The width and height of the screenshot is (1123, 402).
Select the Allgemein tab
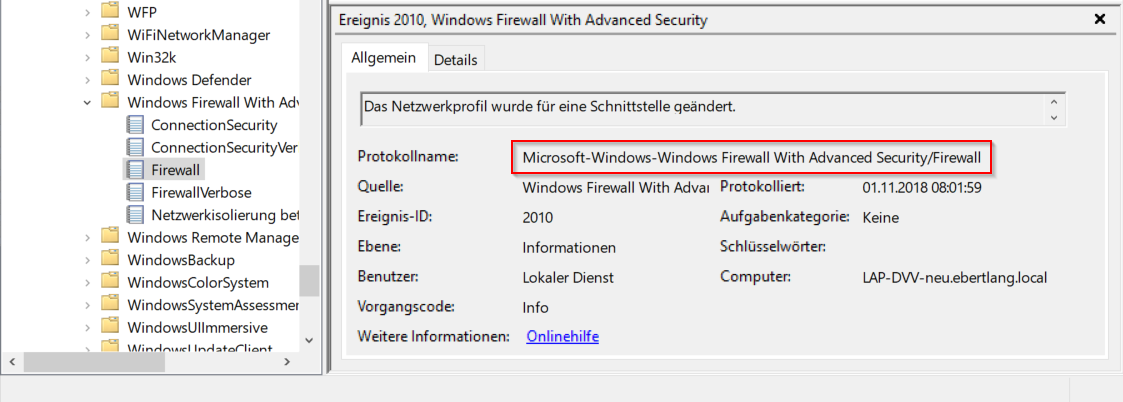(x=383, y=59)
